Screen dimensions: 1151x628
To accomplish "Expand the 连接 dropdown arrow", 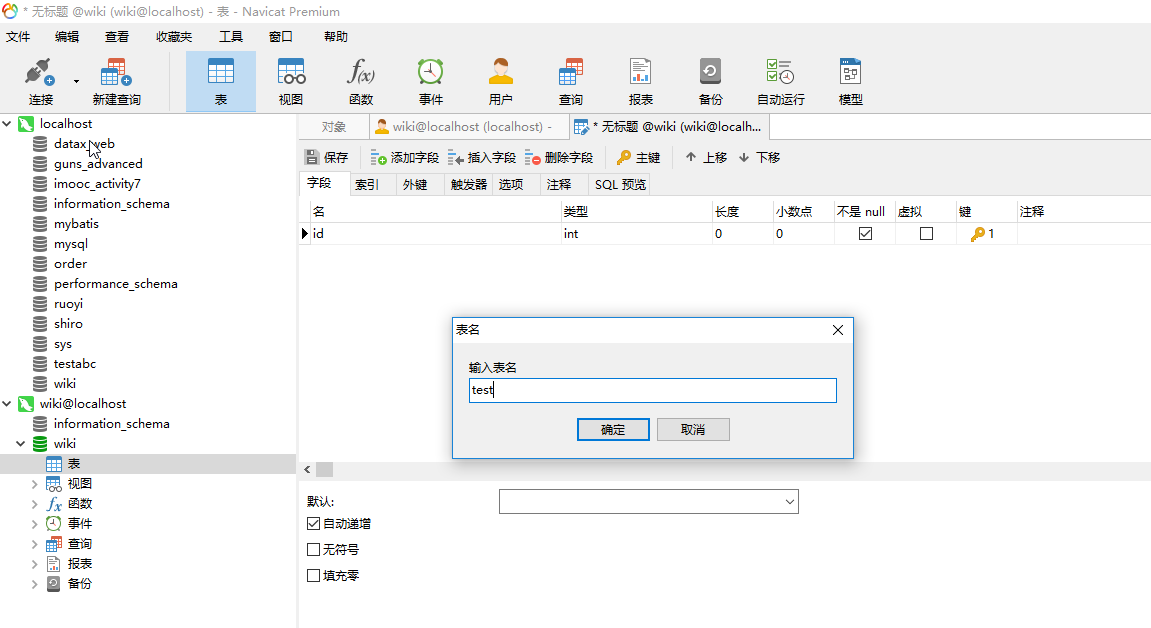I will 76,81.
